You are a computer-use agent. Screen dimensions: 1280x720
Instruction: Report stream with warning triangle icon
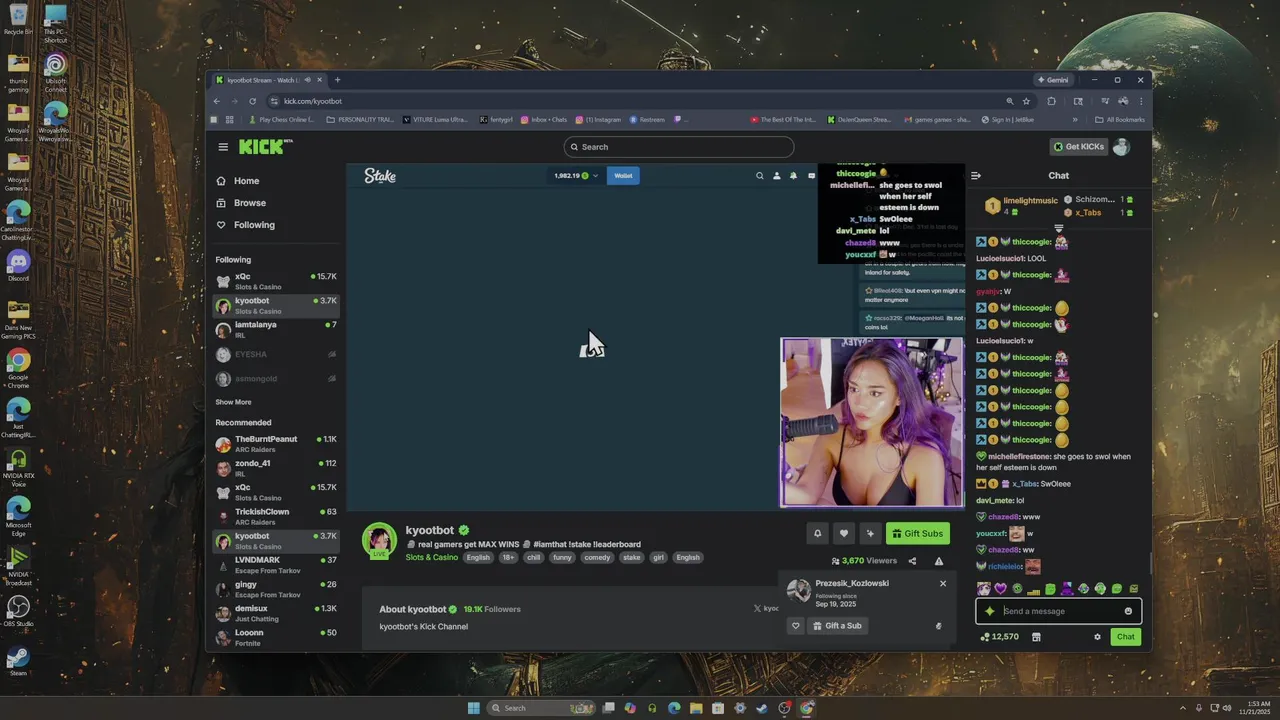(938, 561)
